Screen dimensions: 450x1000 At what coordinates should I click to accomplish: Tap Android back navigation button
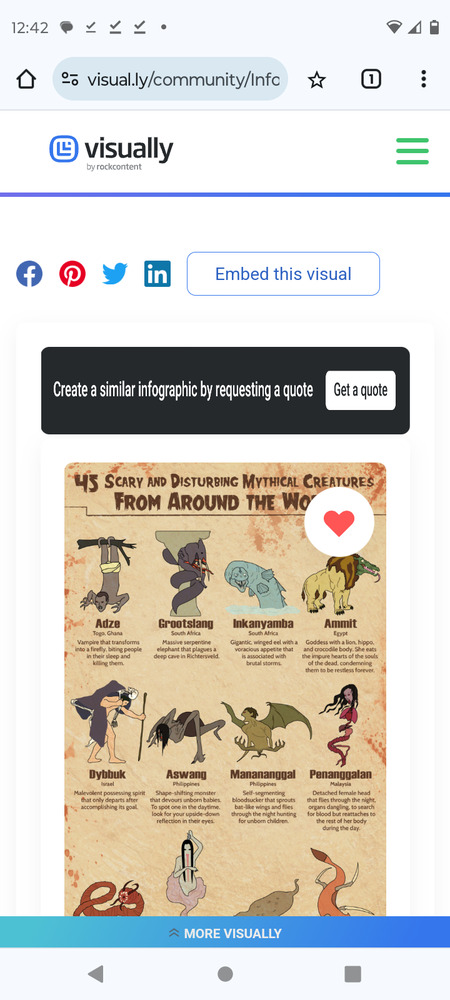[x=96, y=974]
